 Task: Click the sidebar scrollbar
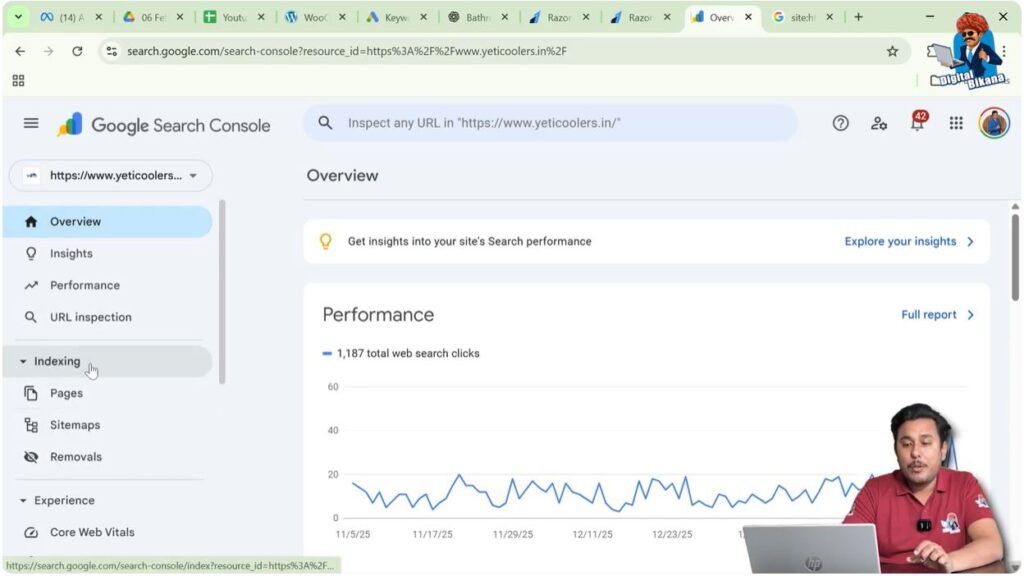(222, 291)
